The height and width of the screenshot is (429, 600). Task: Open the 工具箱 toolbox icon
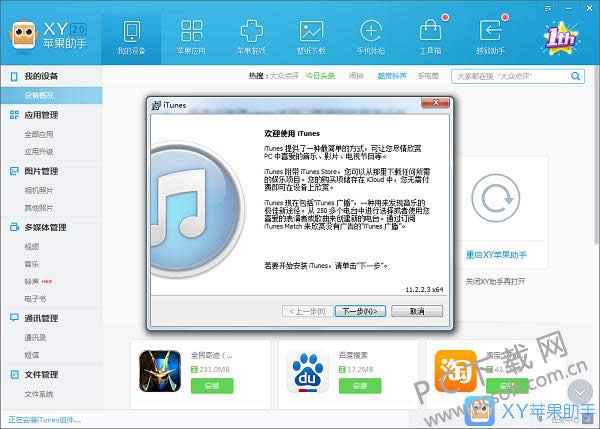430,30
